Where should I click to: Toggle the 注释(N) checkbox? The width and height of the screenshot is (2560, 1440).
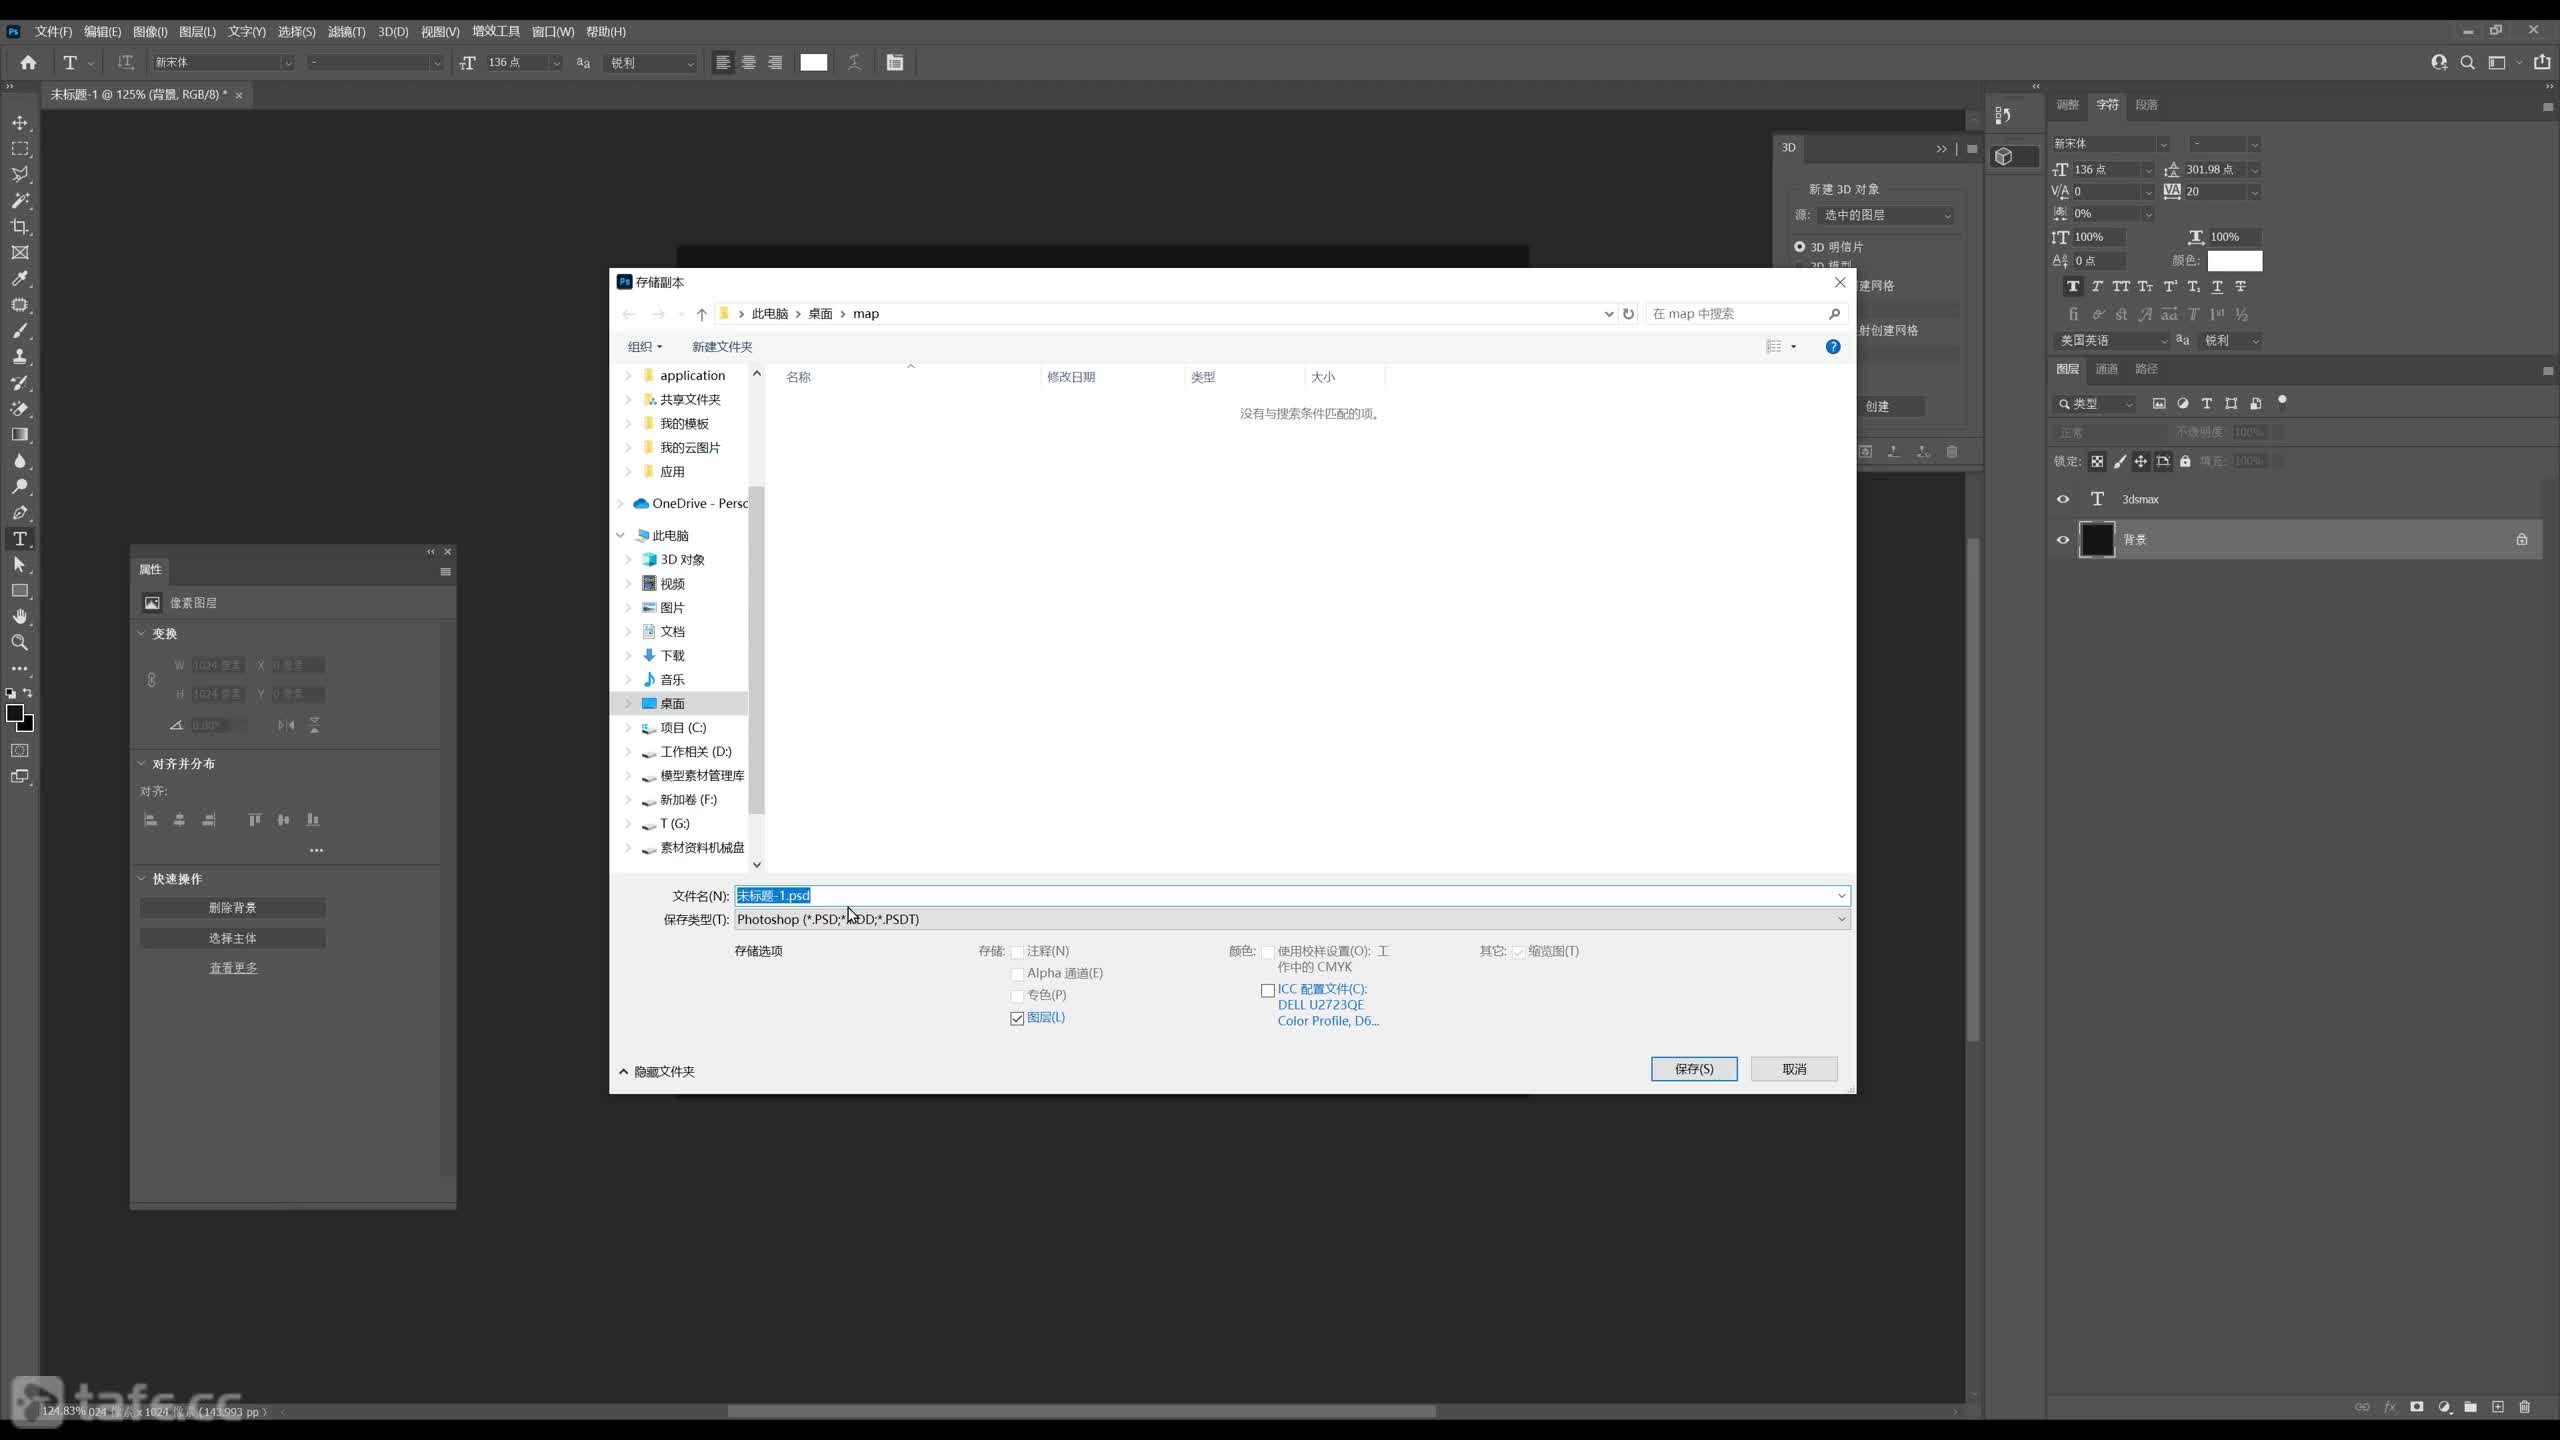click(1017, 952)
